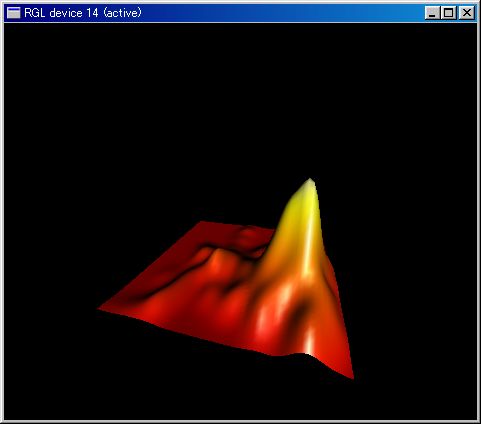
Task: Open the window system menu icon
Action: pos(14,13)
